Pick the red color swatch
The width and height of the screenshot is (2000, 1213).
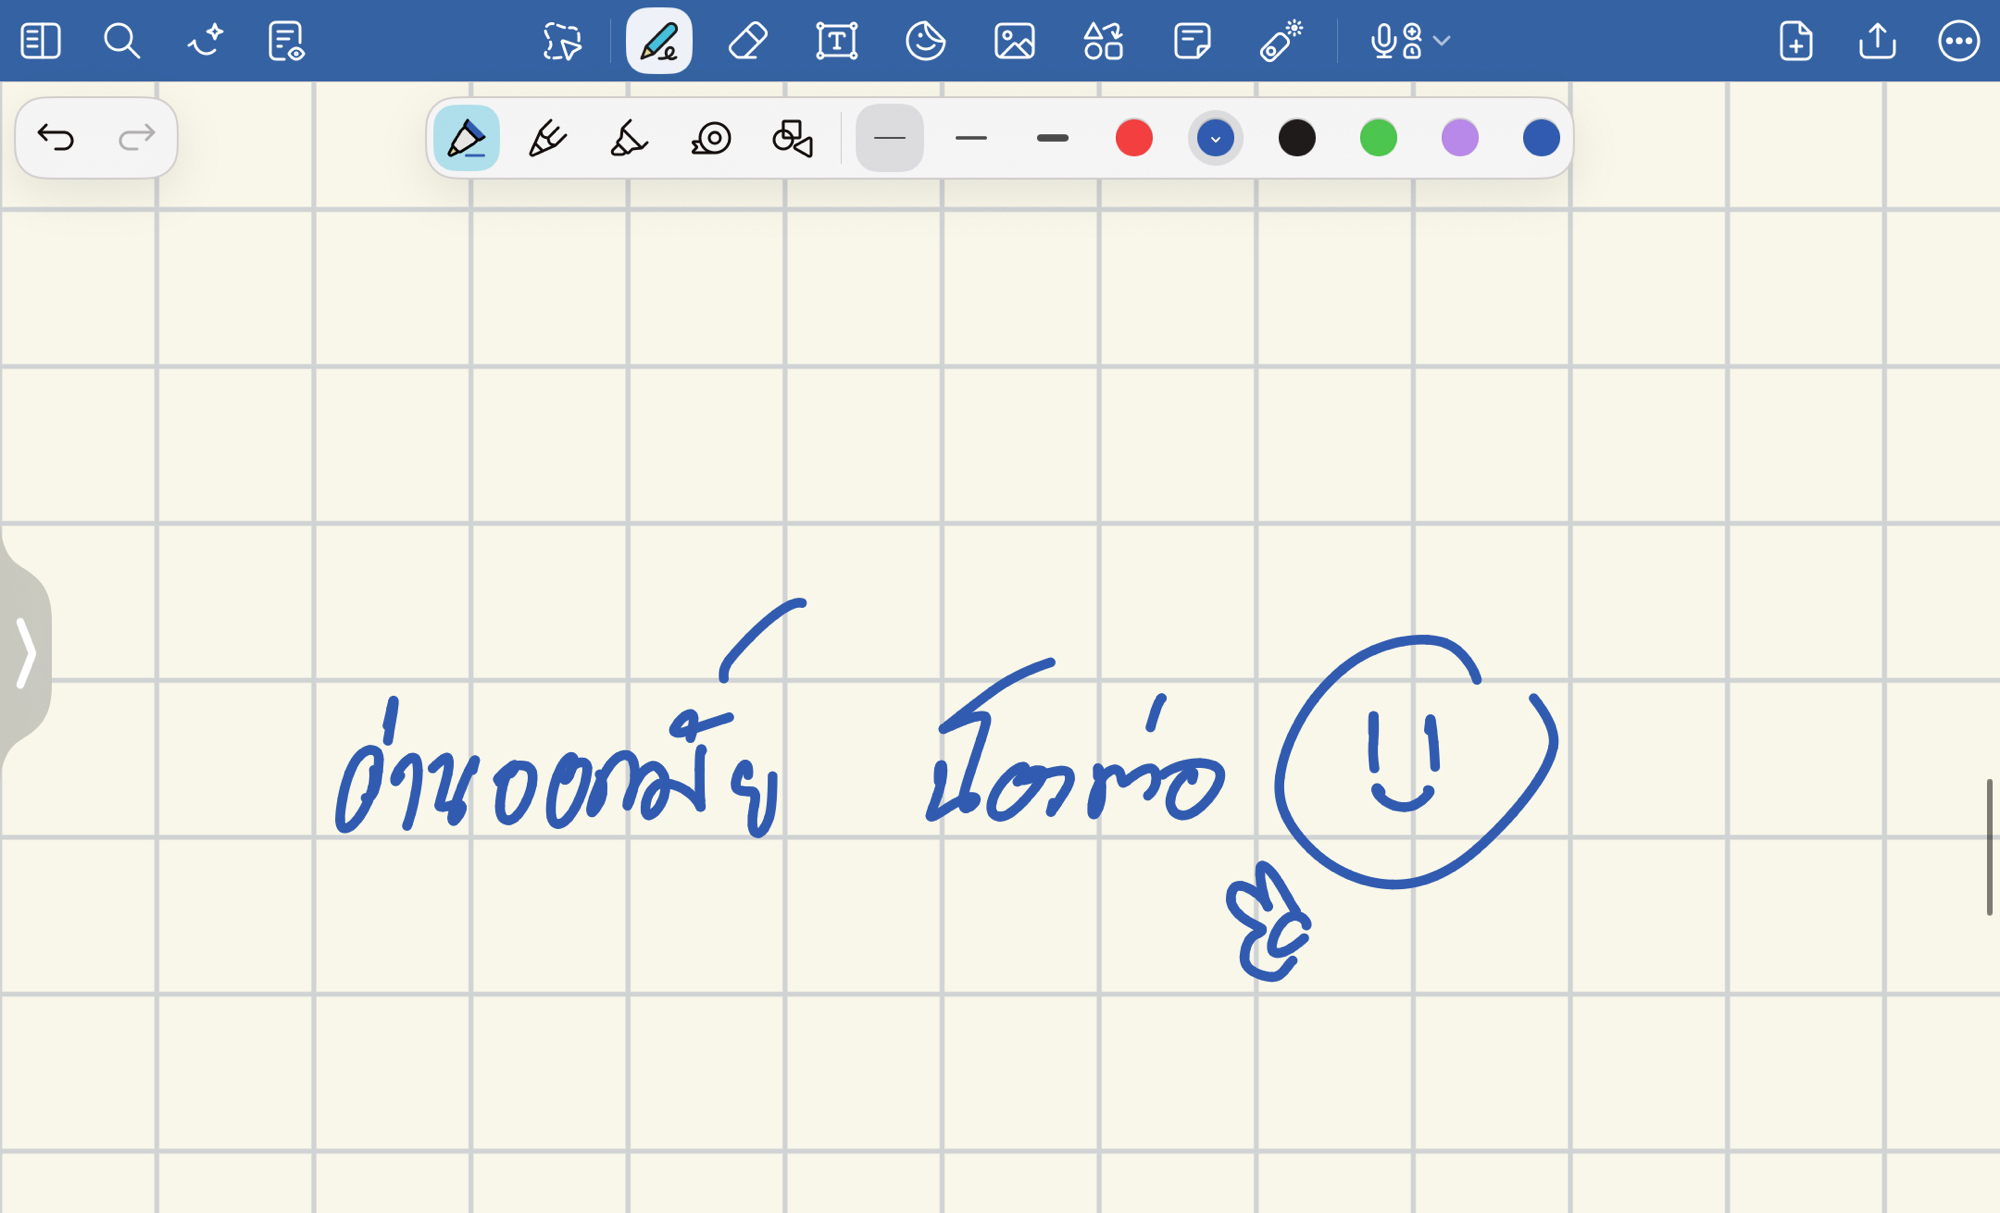[x=1134, y=138]
